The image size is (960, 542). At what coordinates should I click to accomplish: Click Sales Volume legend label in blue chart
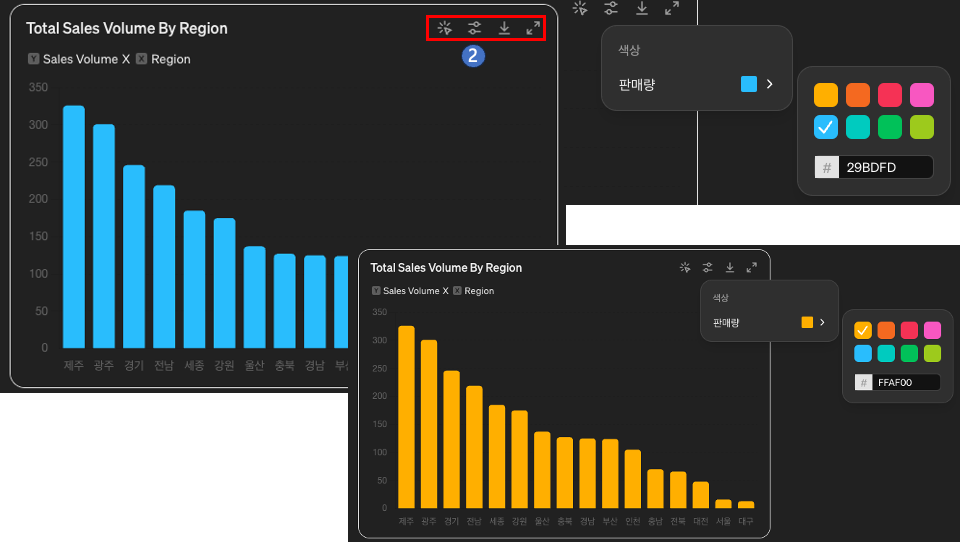(x=80, y=59)
